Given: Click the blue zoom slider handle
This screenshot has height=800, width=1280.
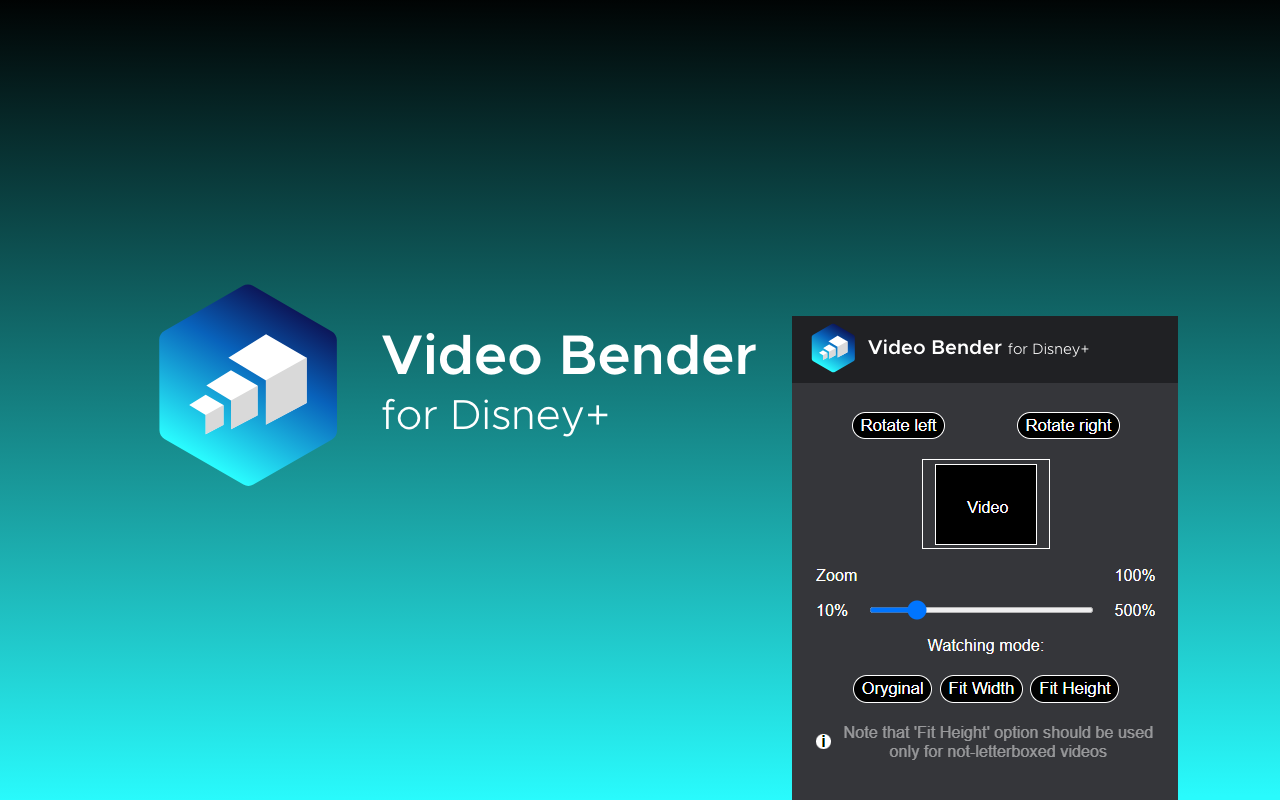Looking at the screenshot, I should 917,610.
